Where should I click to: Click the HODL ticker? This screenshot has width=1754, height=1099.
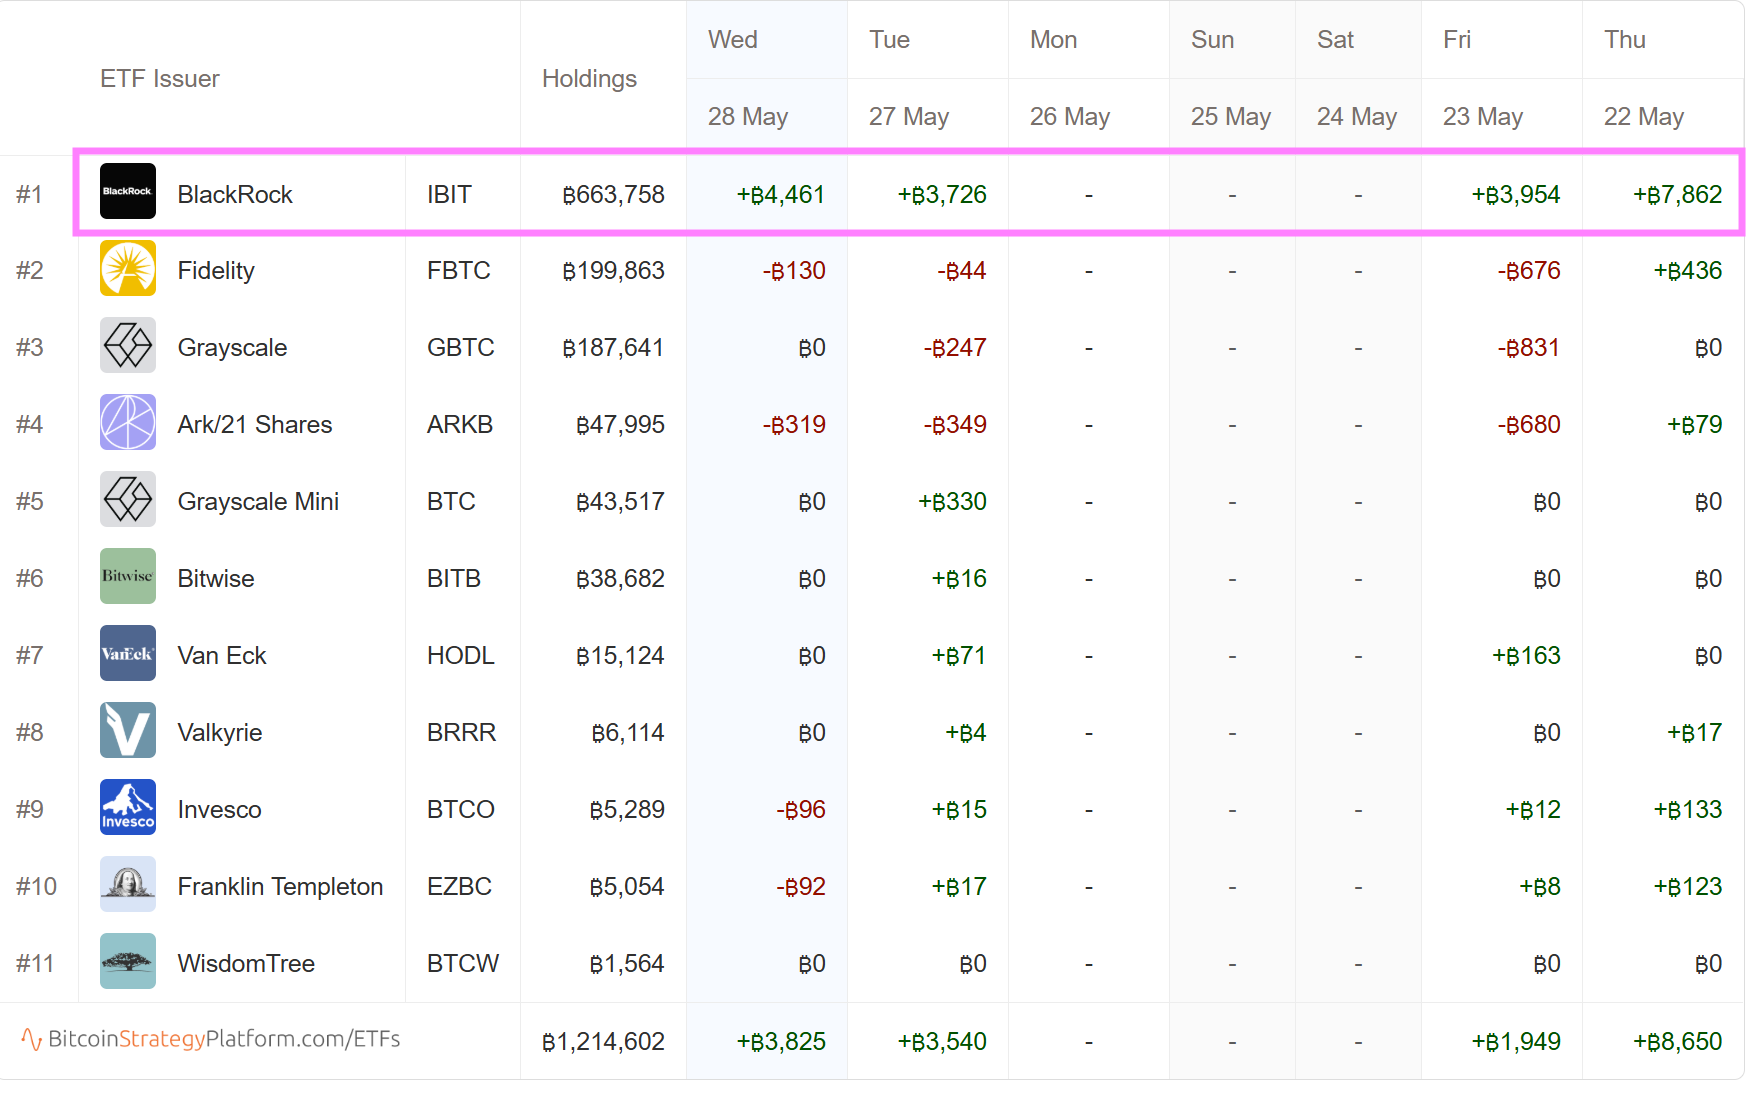pos(461,656)
